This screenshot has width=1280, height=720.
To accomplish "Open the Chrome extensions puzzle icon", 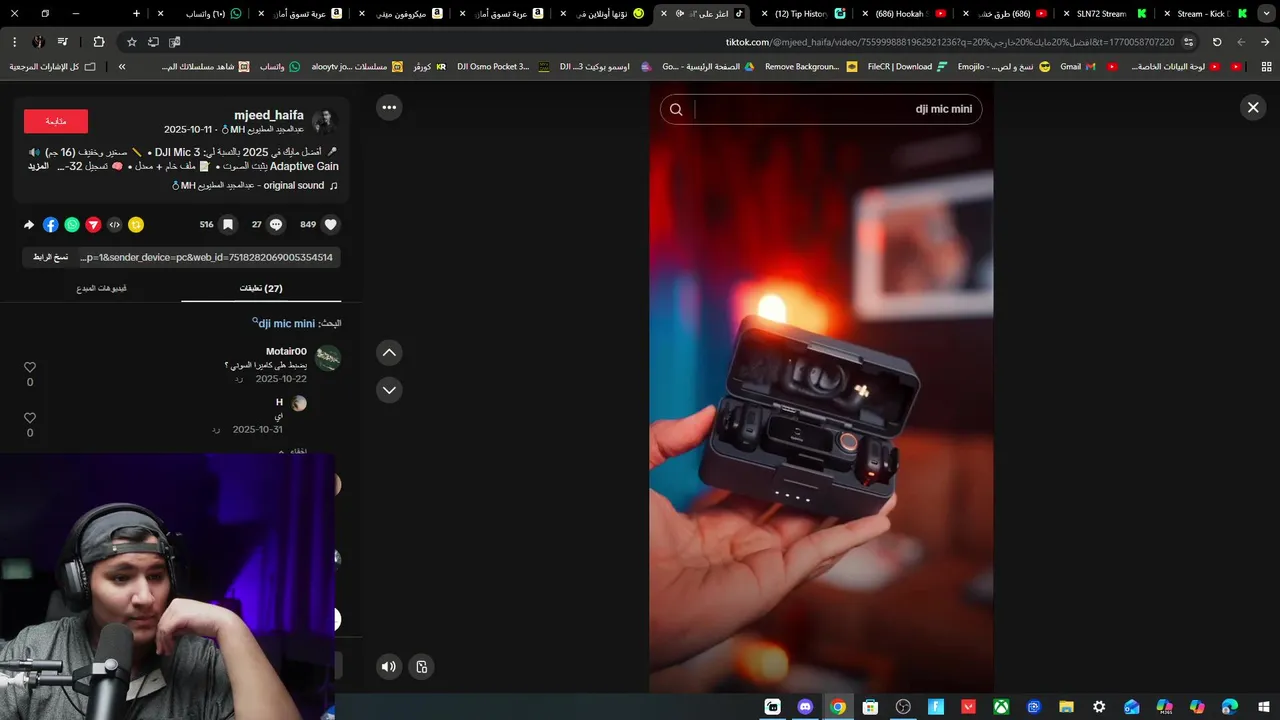I will click(x=98, y=42).
